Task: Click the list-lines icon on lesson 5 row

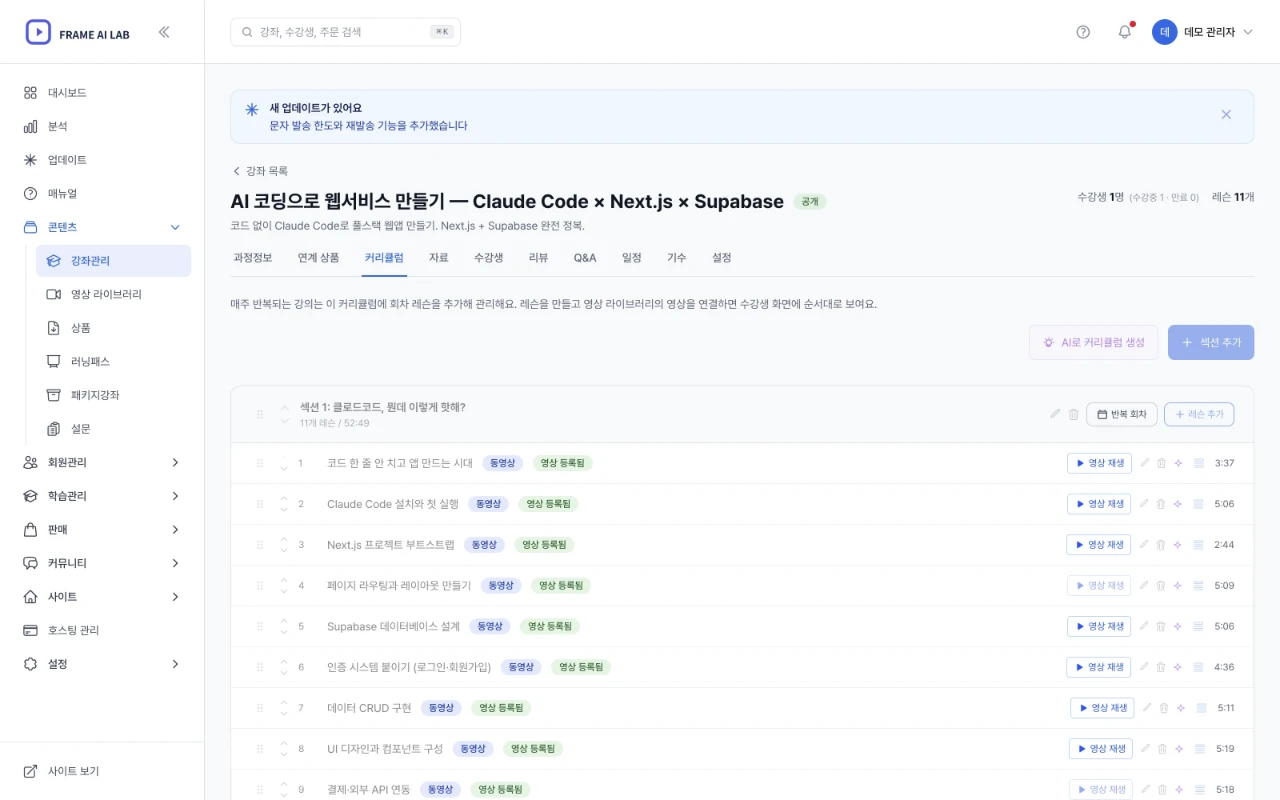Action: point(1198,626)
